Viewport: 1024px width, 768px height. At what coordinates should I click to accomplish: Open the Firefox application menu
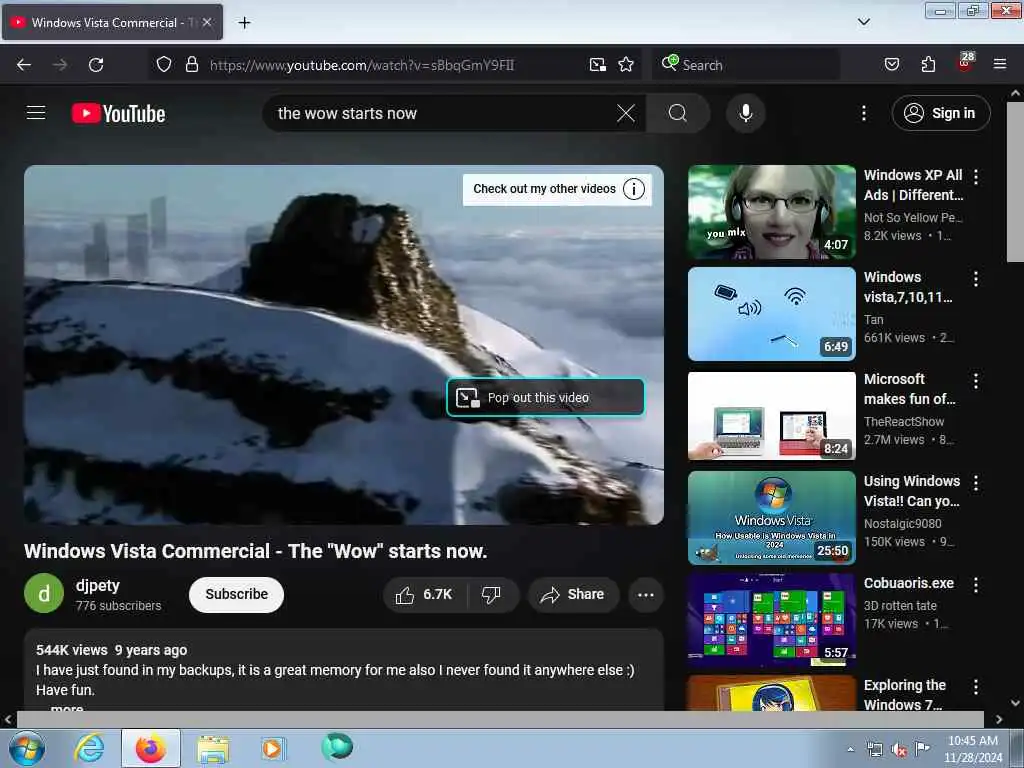coord(999,65)
